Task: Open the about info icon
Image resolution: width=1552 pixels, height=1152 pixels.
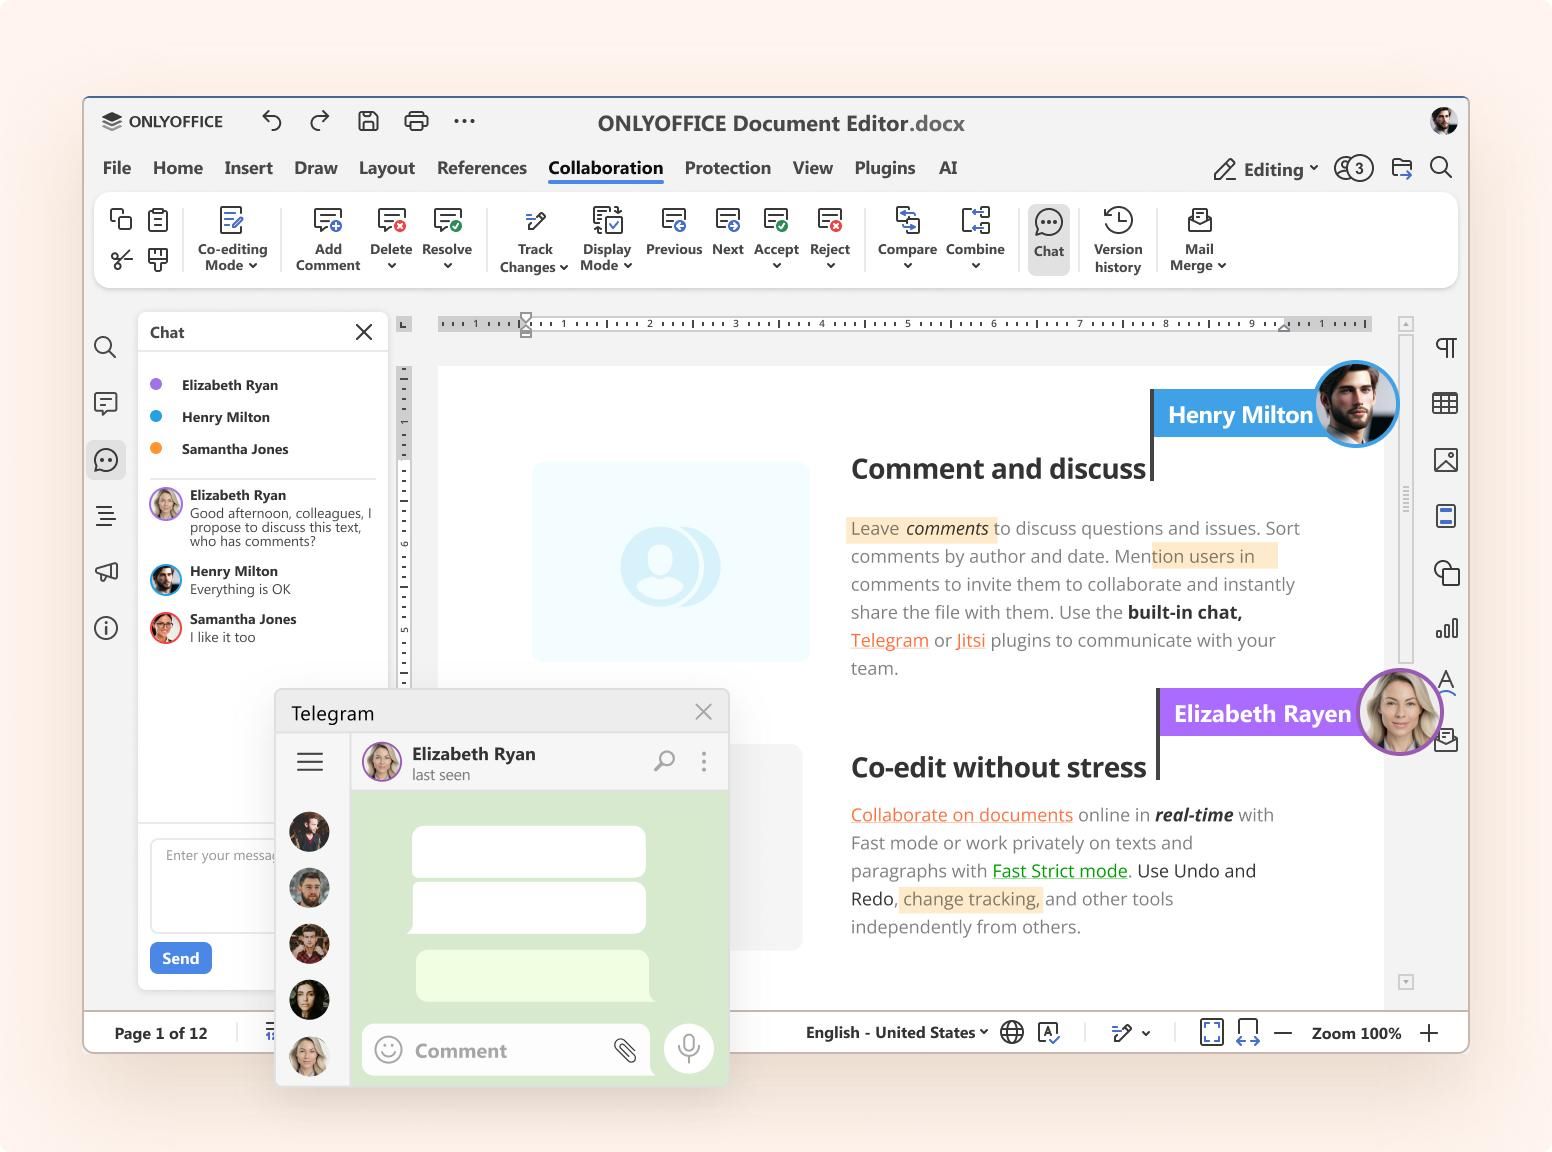Action: 105,628
